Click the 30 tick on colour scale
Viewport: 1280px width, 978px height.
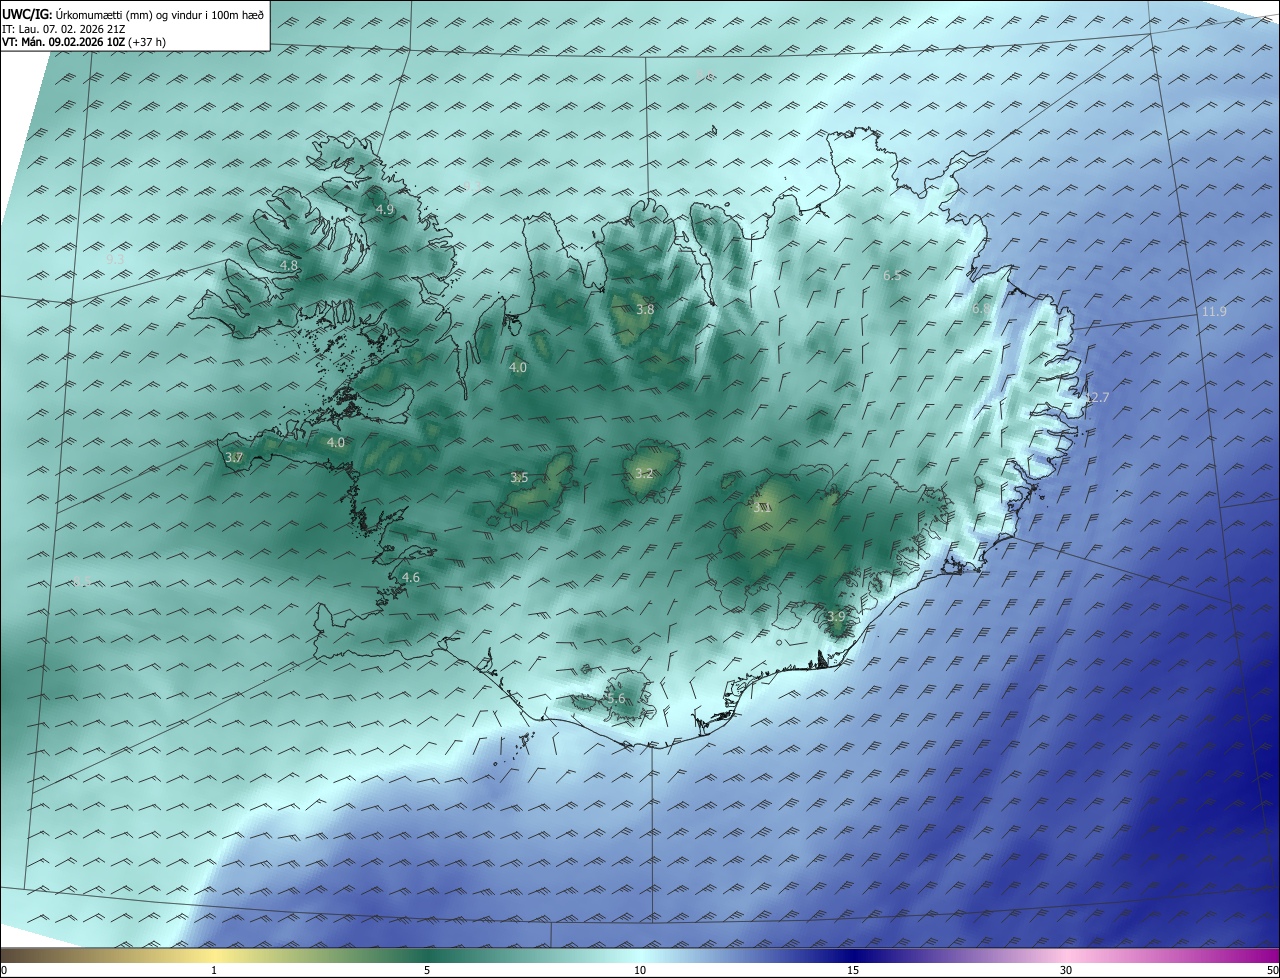pos(1066,970)
